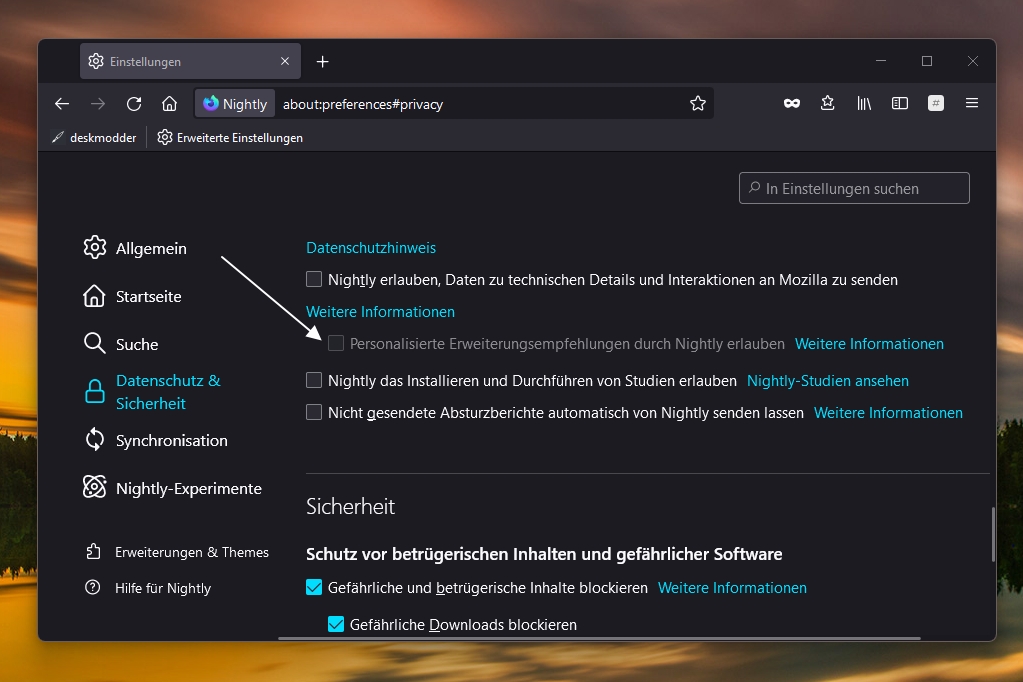Open Weitere Informationen below the Mozilla data checkbox
This screenshot has width=1023, height=682.
point(380,312)
